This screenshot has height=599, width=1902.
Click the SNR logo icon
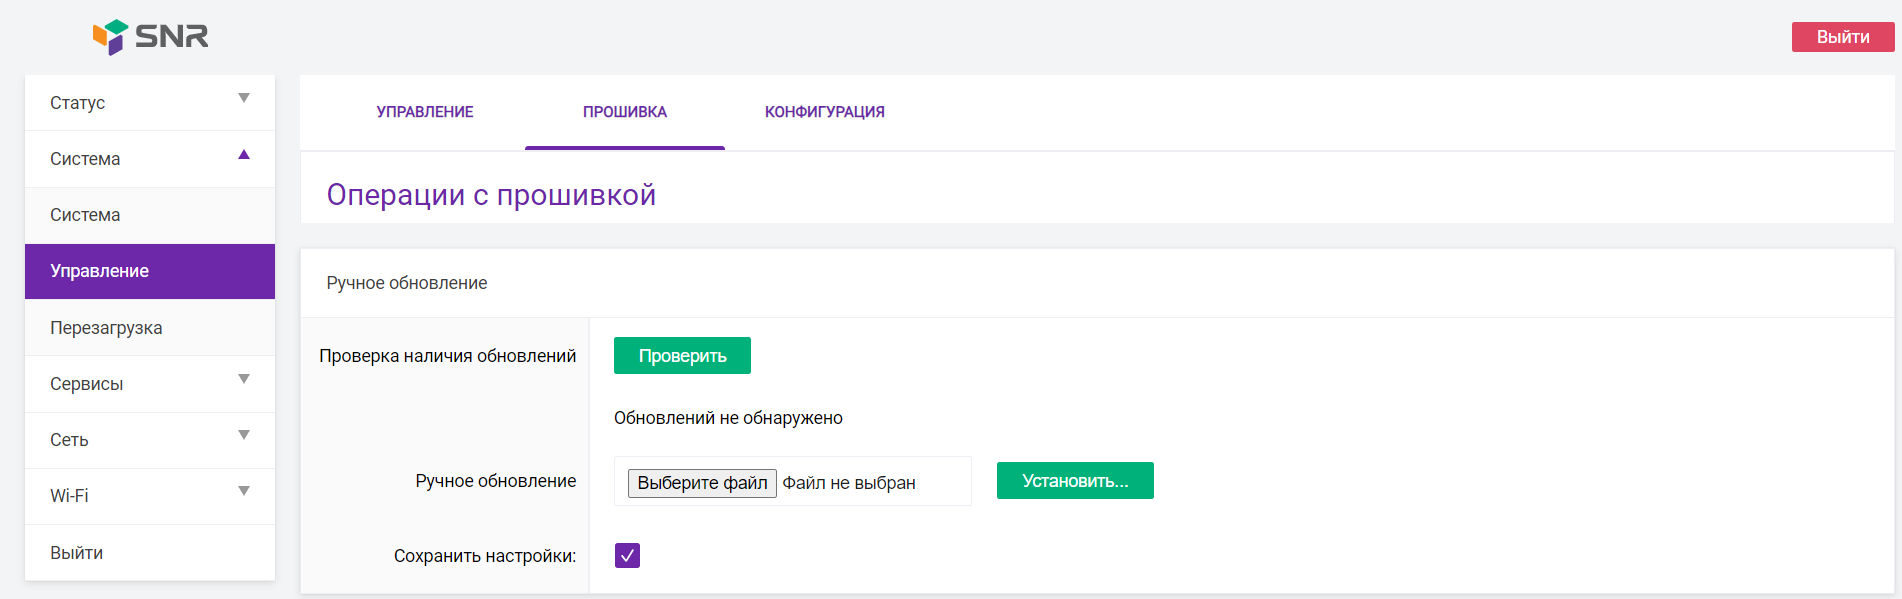(111, 37)
